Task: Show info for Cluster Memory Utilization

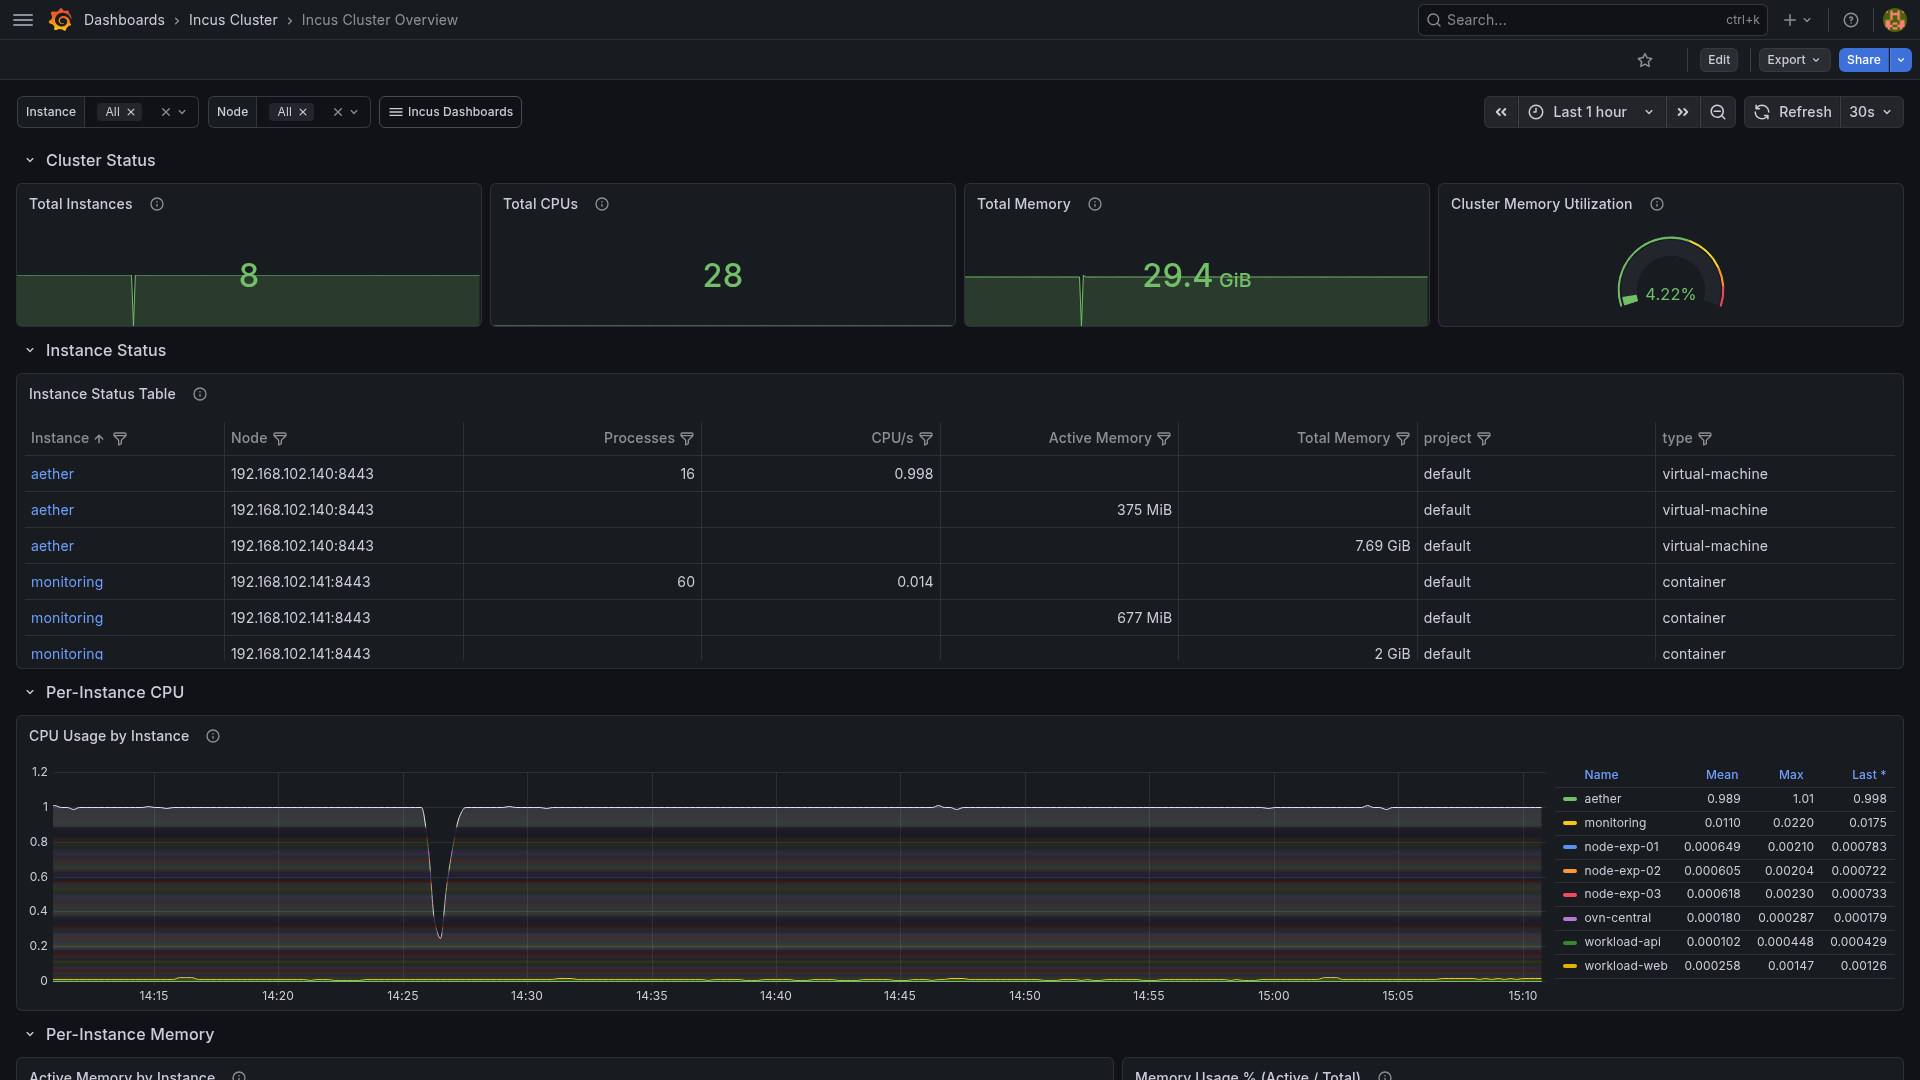Action: (1657, 204)
